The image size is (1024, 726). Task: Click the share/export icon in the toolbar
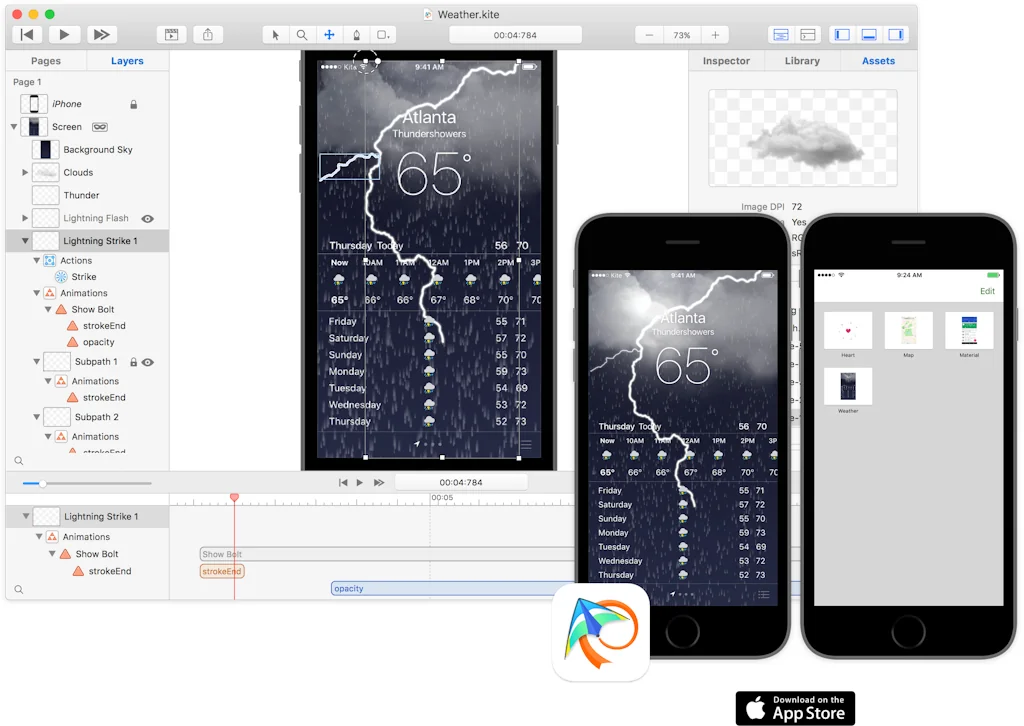(207, 33)
